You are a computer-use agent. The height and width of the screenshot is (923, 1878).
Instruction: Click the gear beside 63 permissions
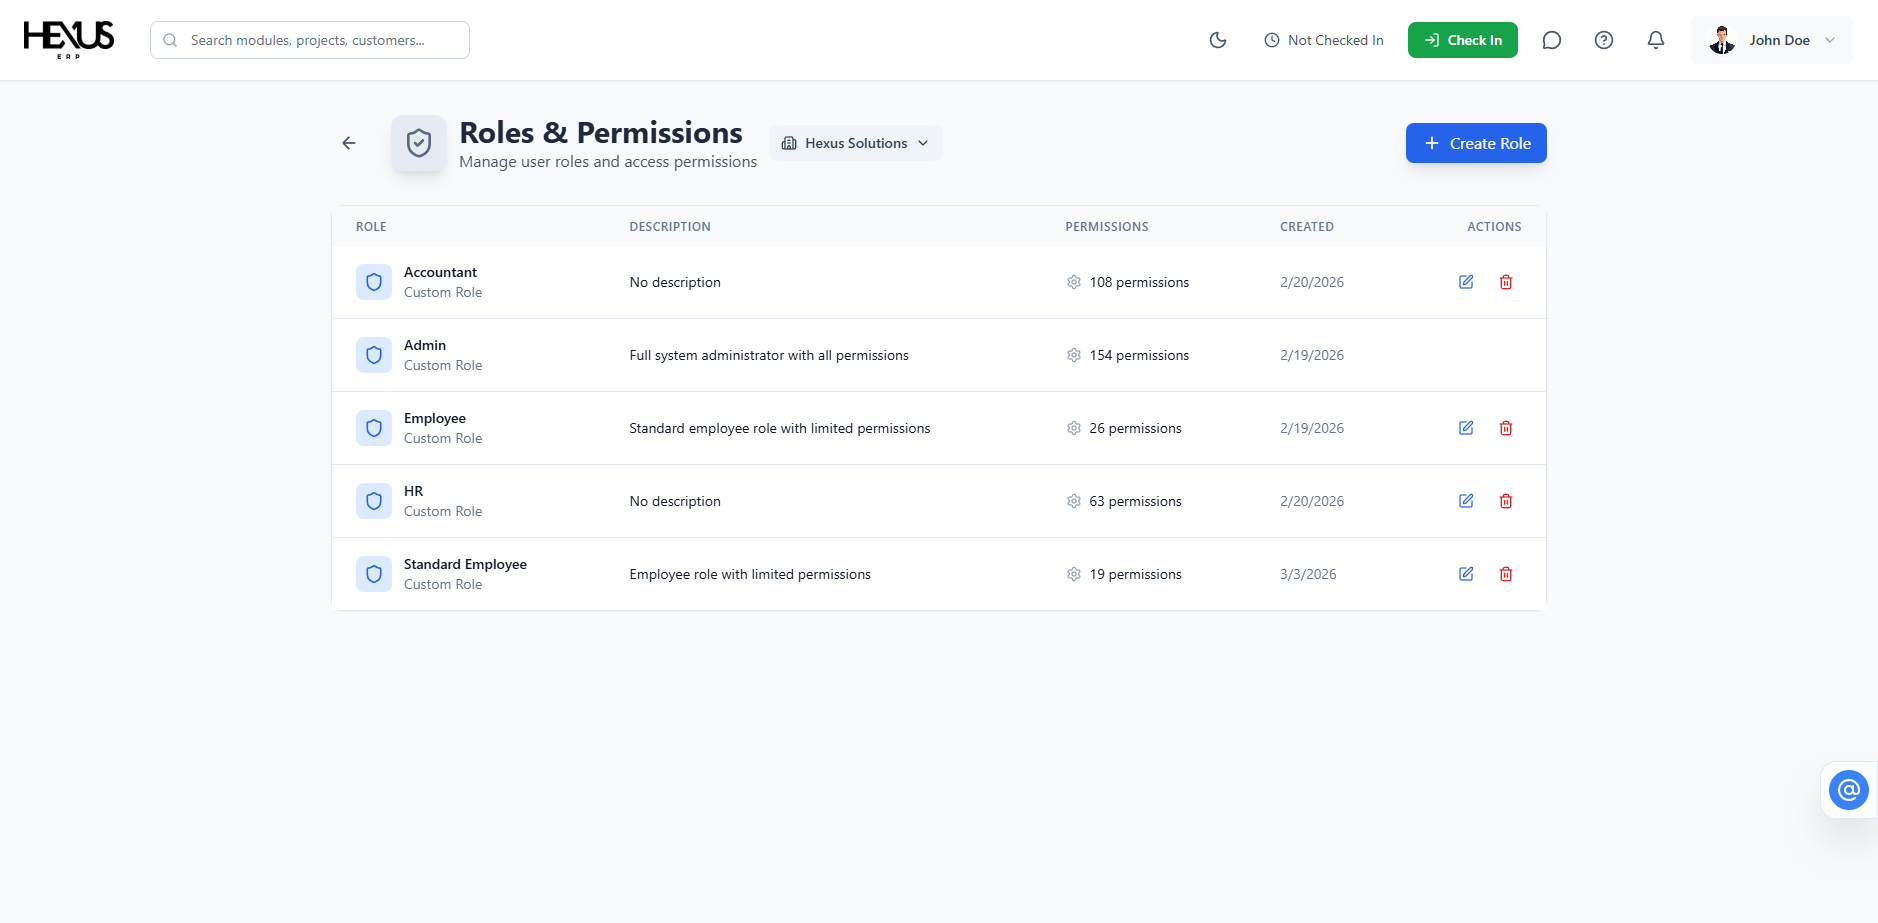(x=1074, y=501)
